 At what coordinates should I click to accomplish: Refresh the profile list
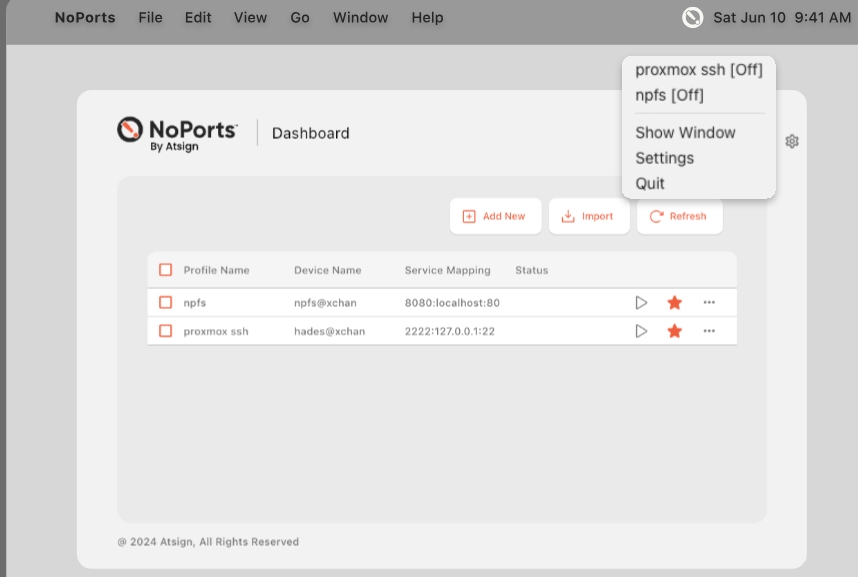click(679, 216)
